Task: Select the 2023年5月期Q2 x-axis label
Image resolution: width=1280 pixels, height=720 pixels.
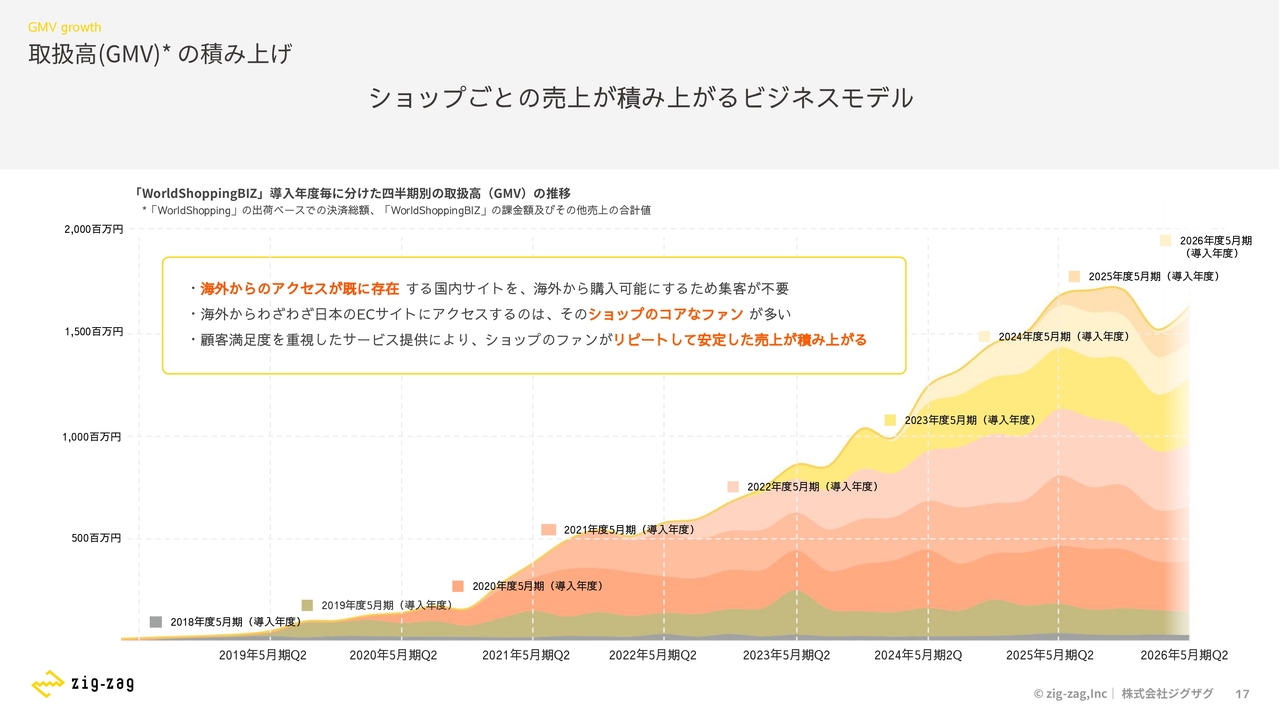Action: tap(786, 656)
